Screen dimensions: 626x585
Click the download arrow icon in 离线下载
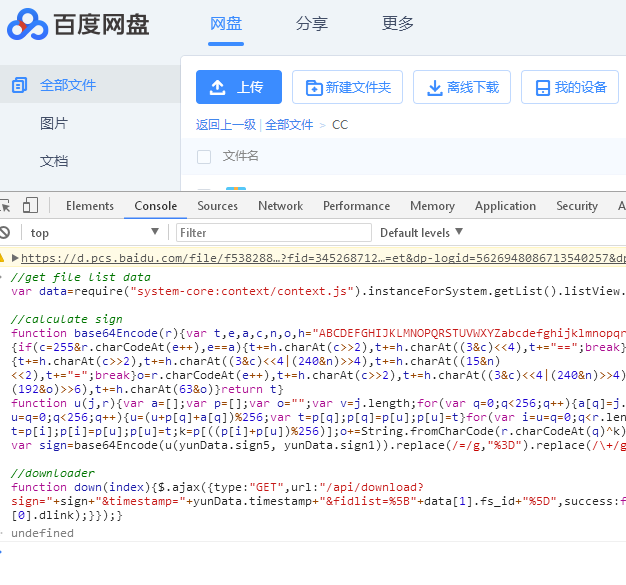(x=435, y=87)
